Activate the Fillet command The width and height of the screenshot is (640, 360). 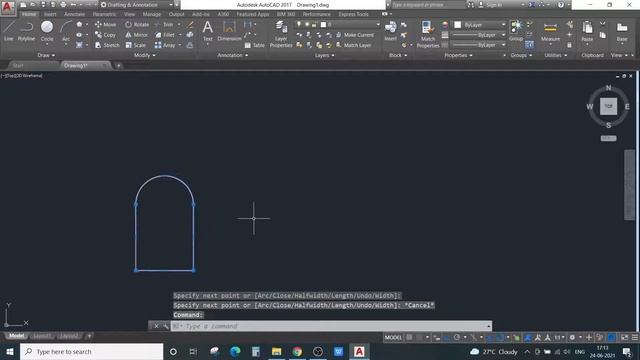[165, 35]
